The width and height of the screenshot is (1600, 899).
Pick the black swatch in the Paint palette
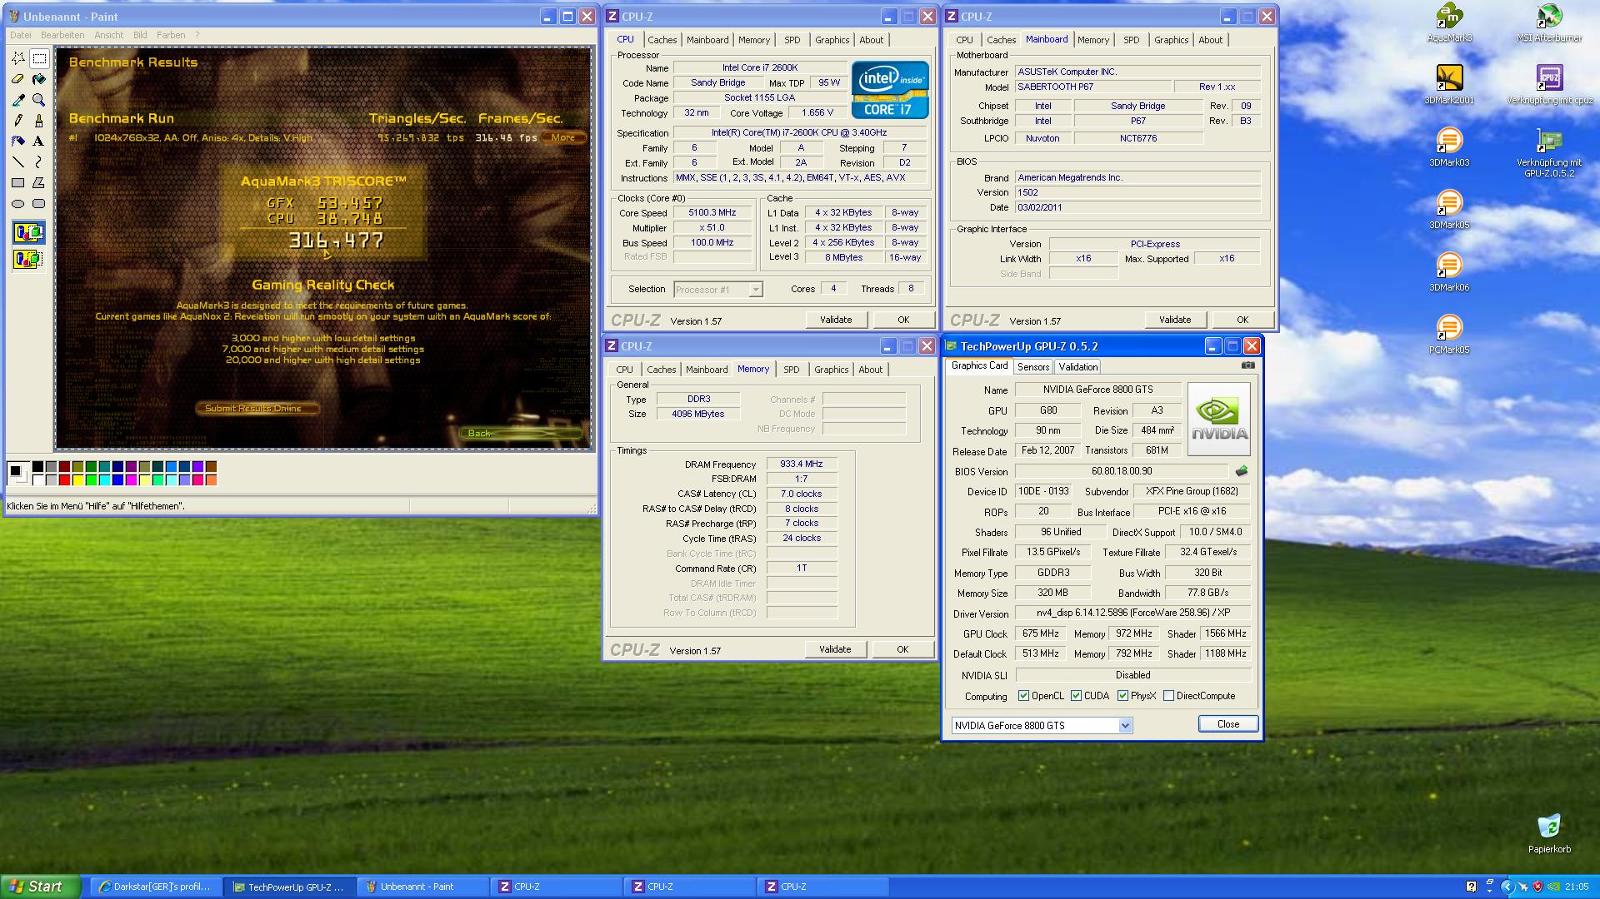coord(37,466)
